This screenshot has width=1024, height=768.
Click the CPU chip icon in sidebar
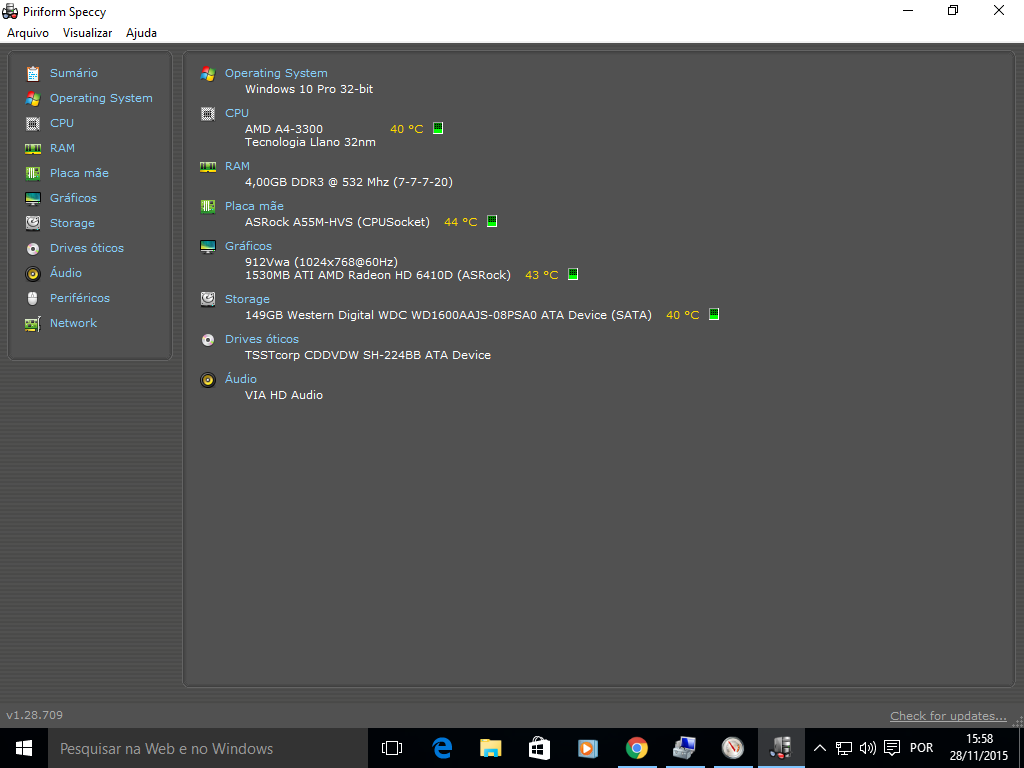[33, 123]
